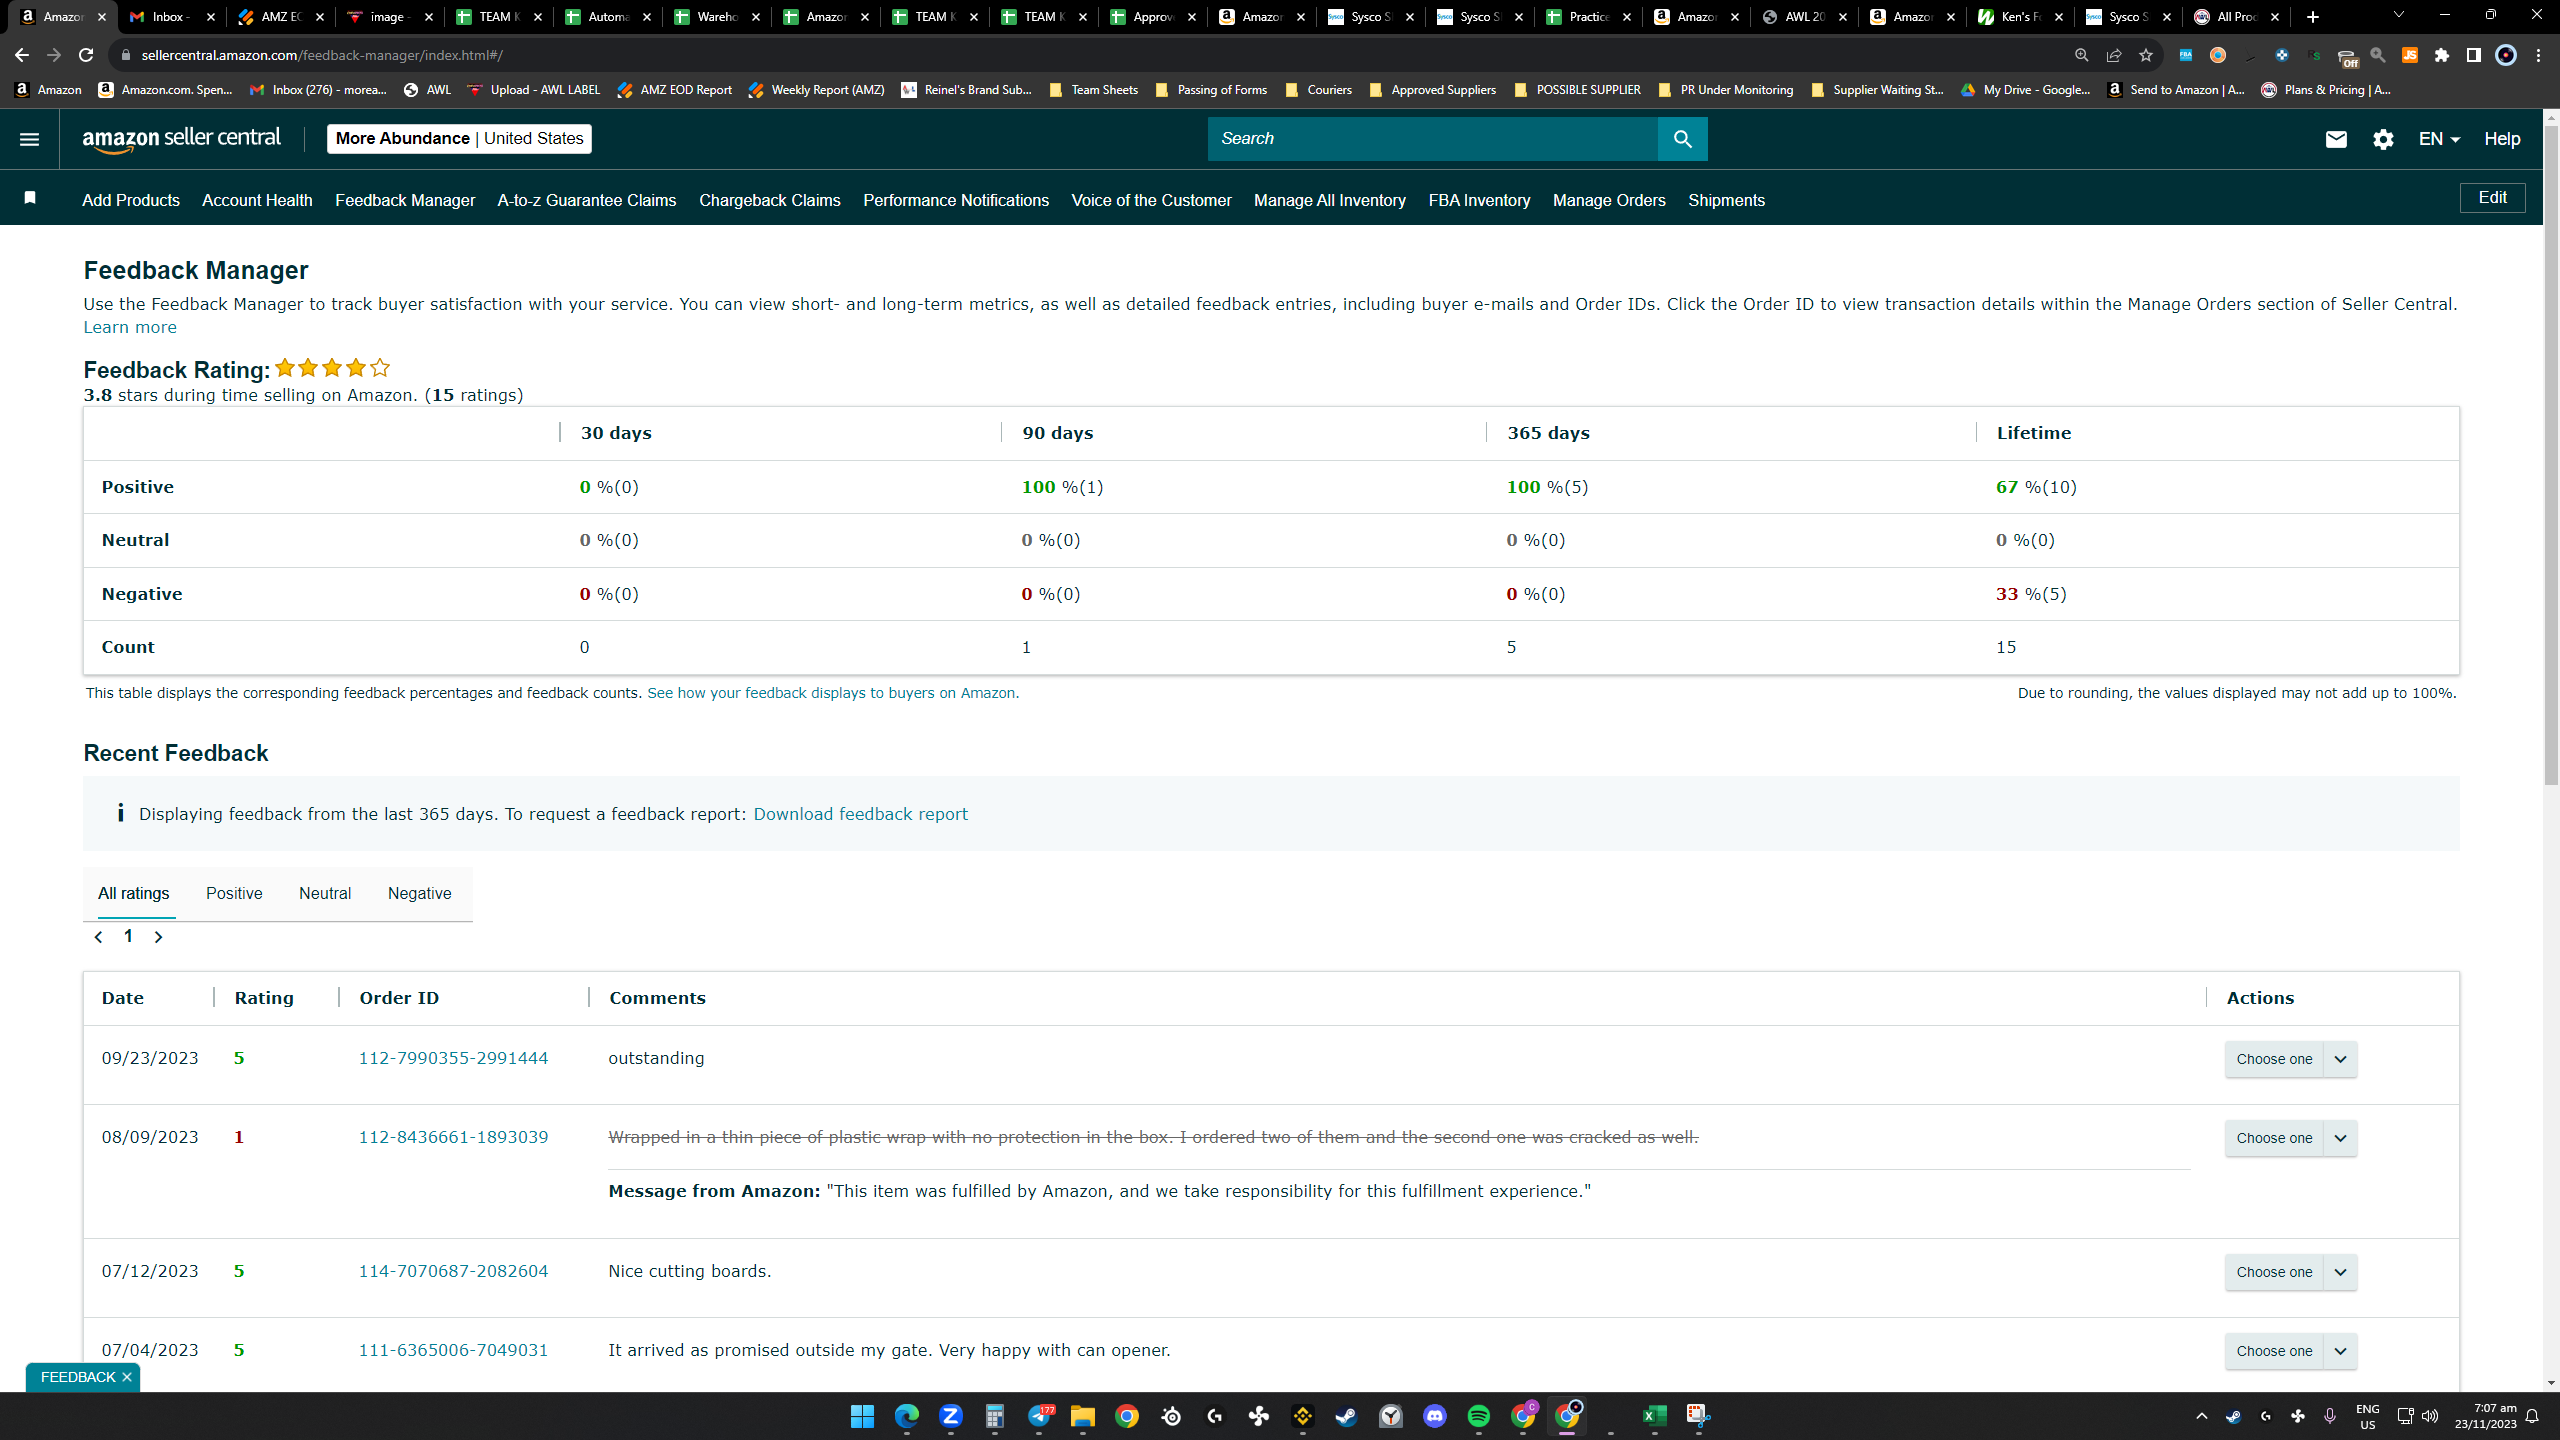Screen dimensions: 2560x1440
Task: Toggle the browser side panel icon
Action: (2473, 55)
